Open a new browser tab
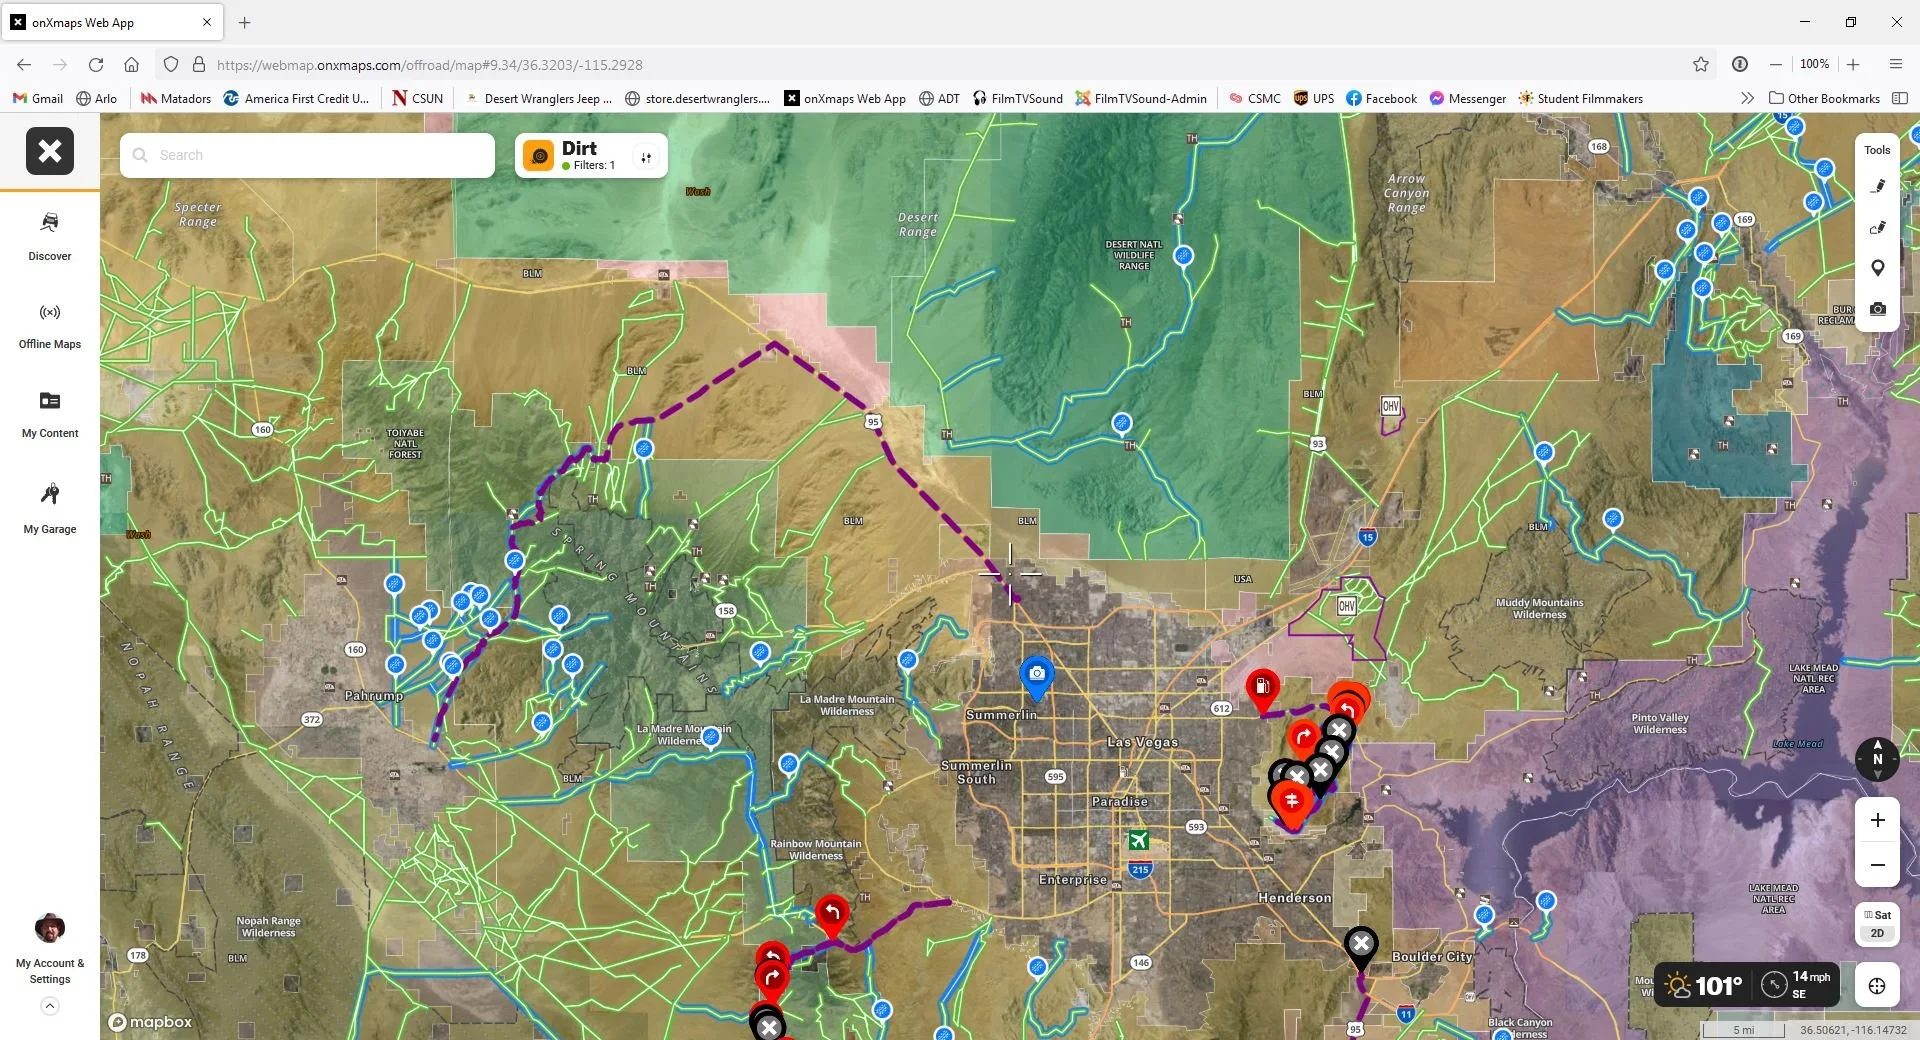The width and height of the screenshot is (1920, 1040). (245, 22)
